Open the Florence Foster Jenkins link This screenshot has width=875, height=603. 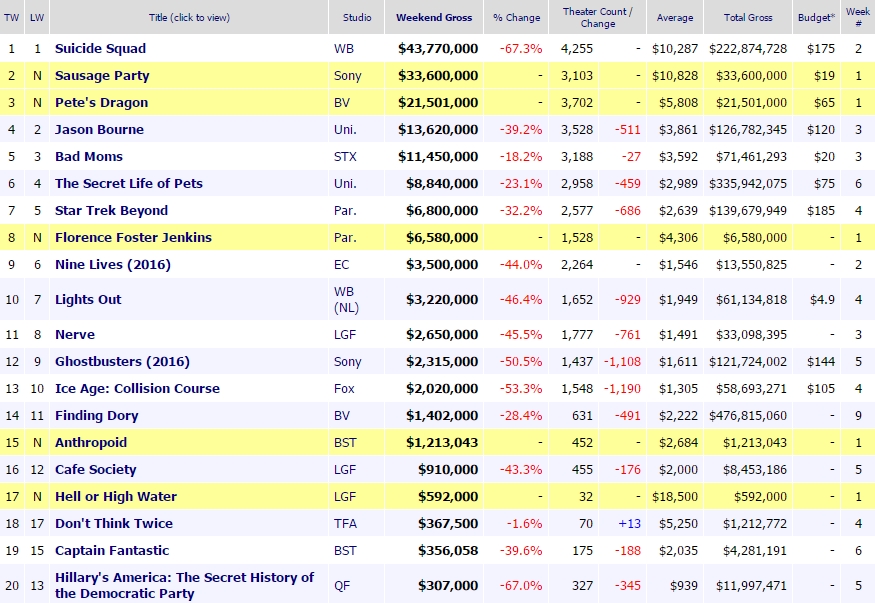coord(133,238)
